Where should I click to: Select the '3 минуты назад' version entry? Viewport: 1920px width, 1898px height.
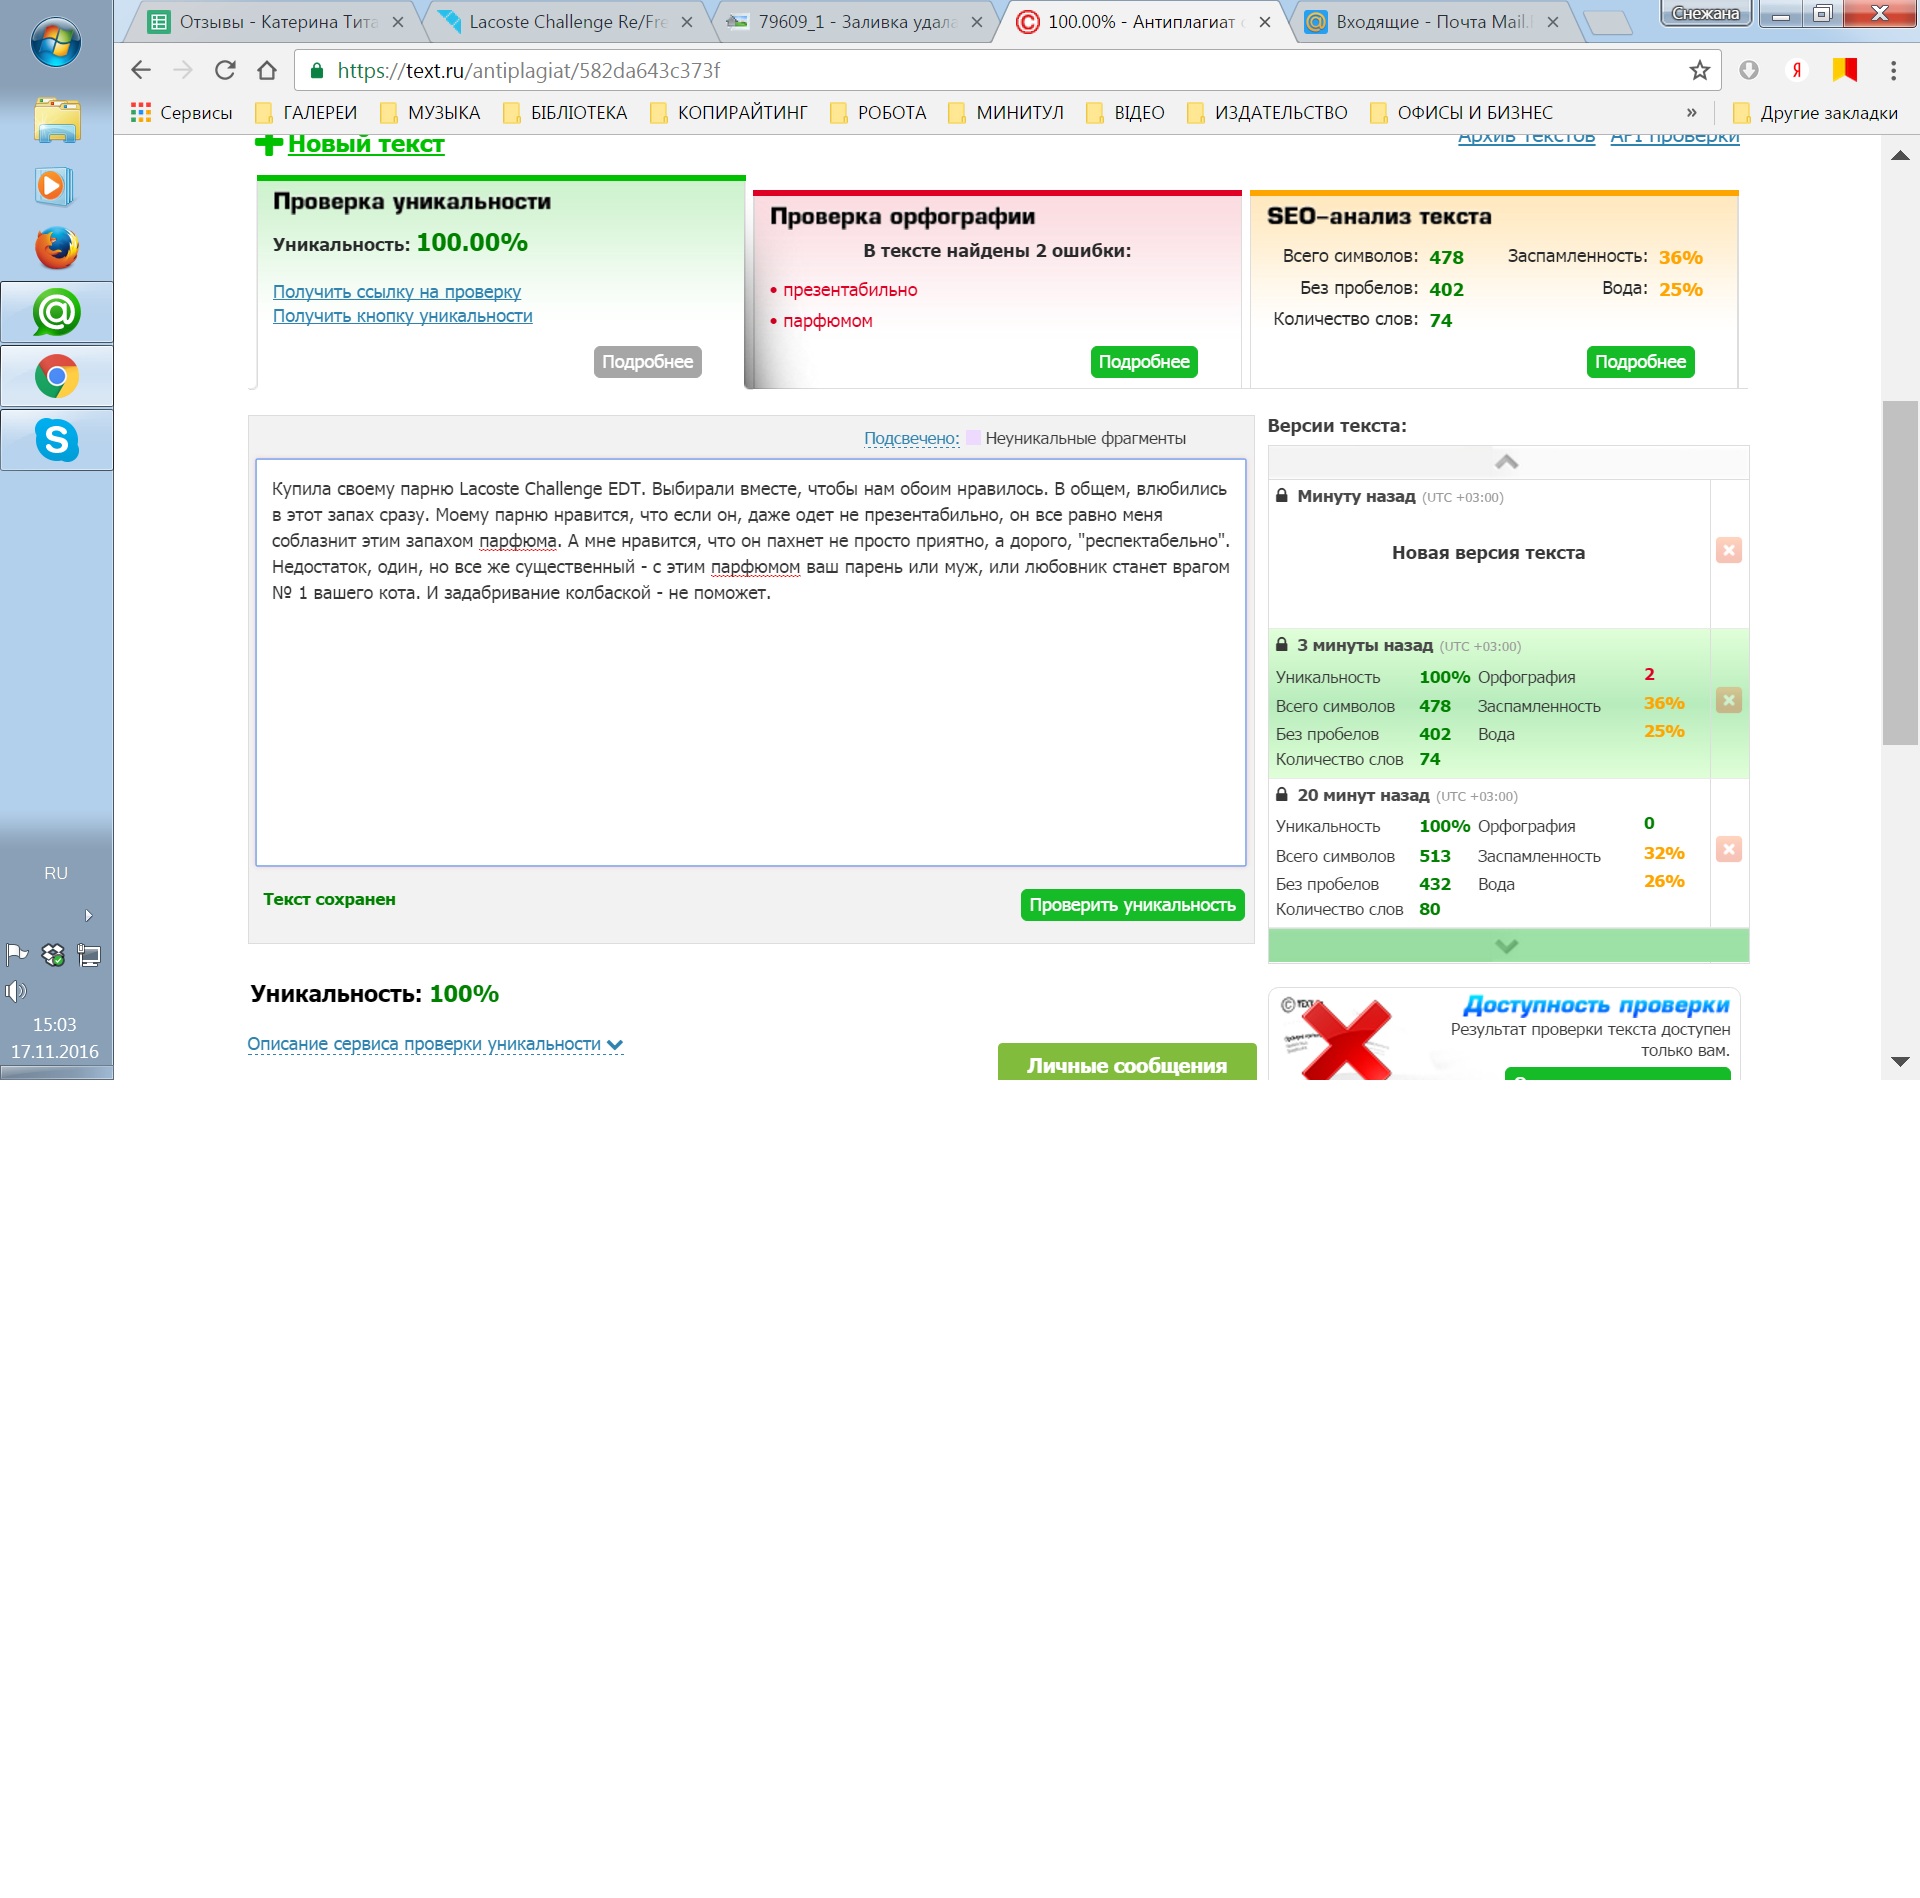coord(1489,703)
